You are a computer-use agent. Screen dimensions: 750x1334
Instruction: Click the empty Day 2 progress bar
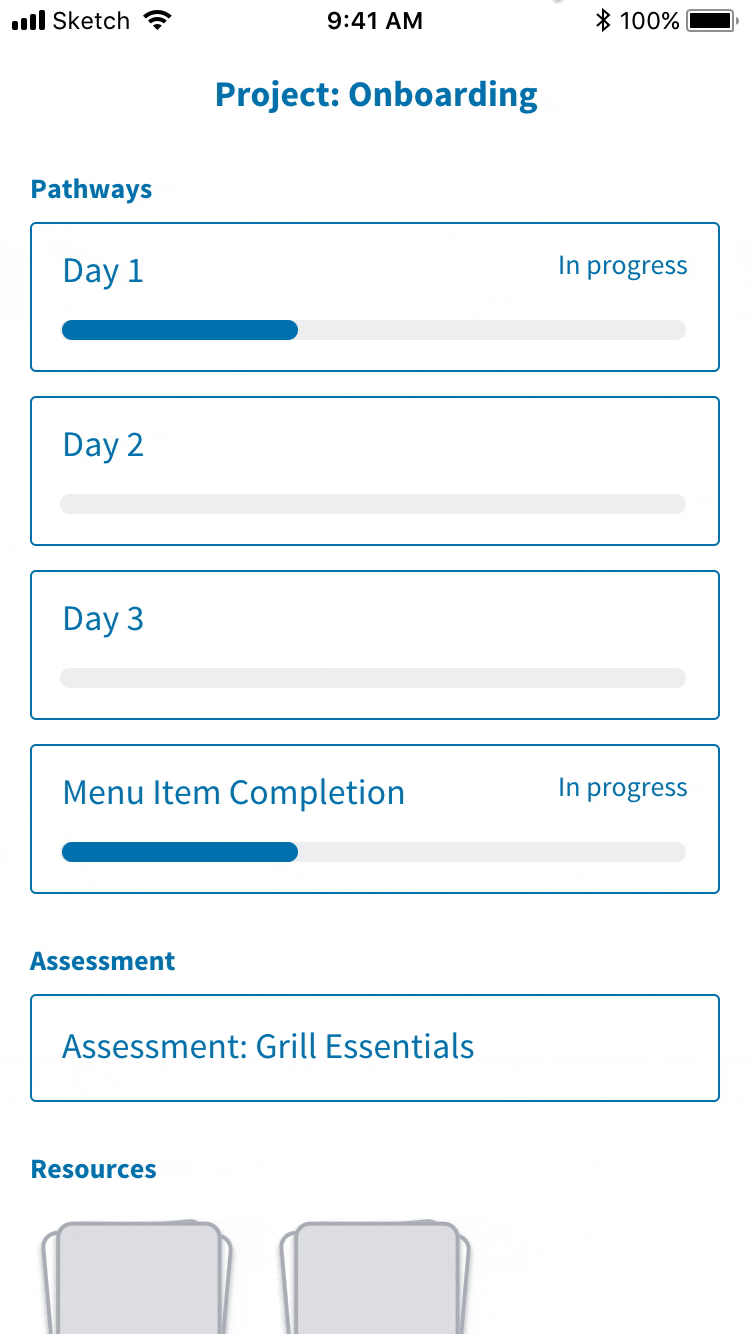(x=374, y=504)
